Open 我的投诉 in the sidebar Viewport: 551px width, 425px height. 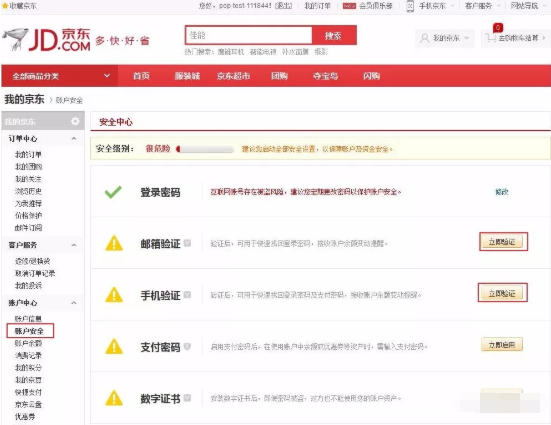click(x=28, y=286)
